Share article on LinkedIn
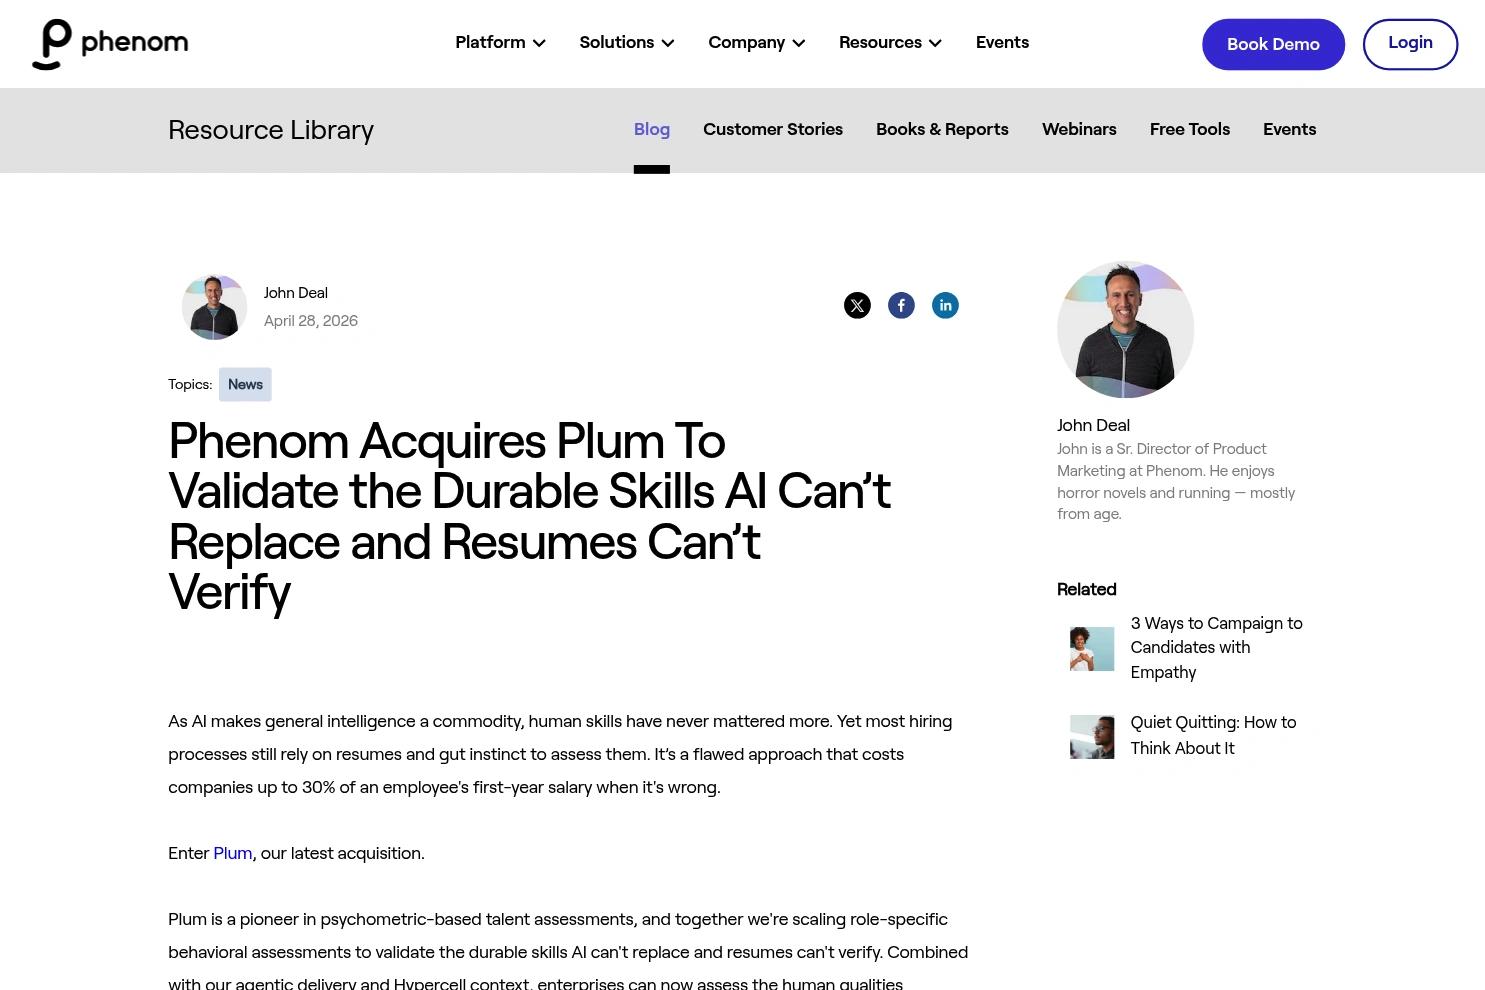This screenshot has height=990, width=1485. point(945,305)
